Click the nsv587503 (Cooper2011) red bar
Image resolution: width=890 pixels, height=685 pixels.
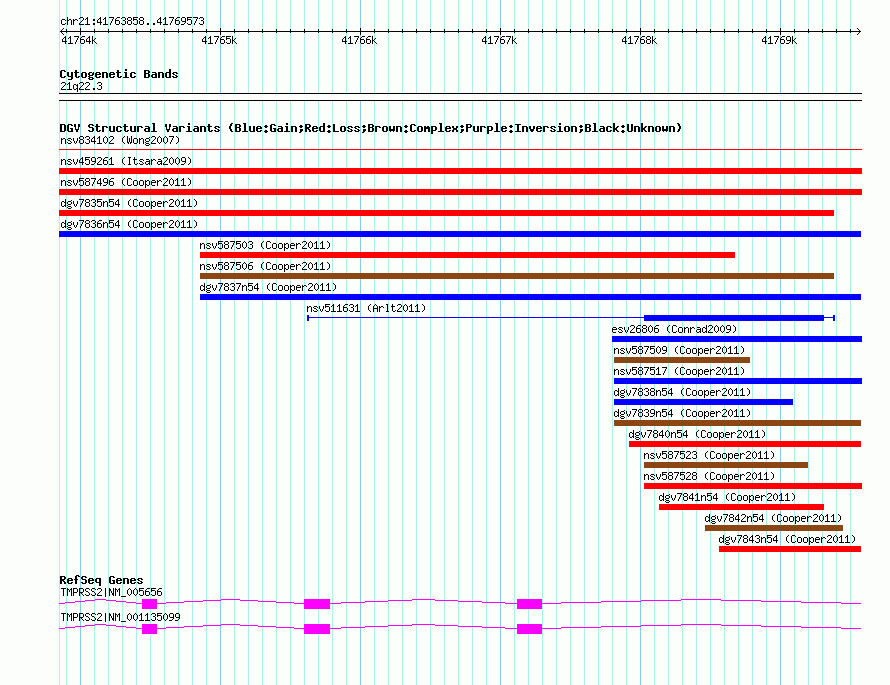click(x=467, y=255)
